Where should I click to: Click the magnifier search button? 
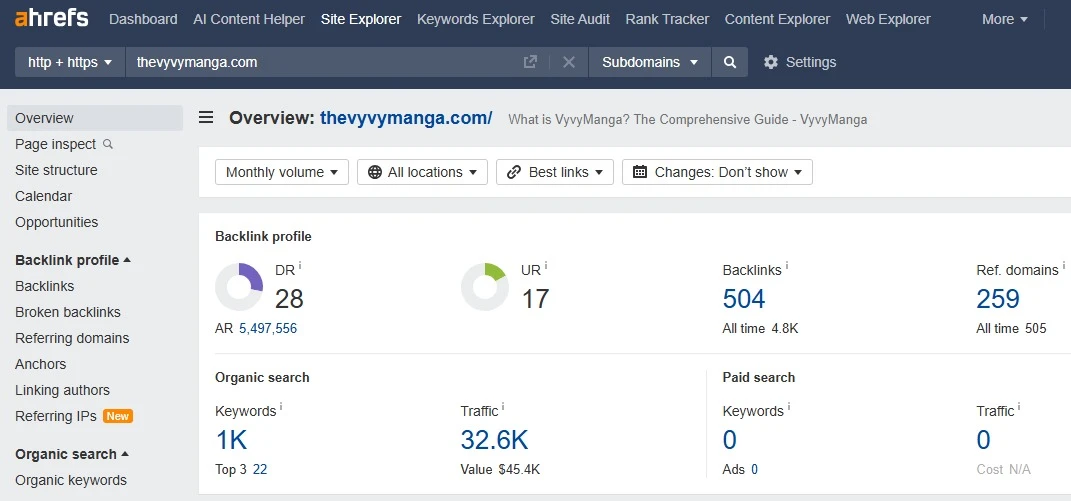[729, 62]
